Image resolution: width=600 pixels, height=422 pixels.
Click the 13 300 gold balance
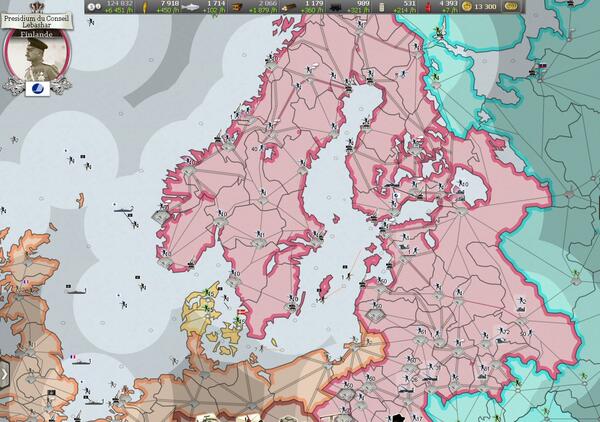[485, 7]
